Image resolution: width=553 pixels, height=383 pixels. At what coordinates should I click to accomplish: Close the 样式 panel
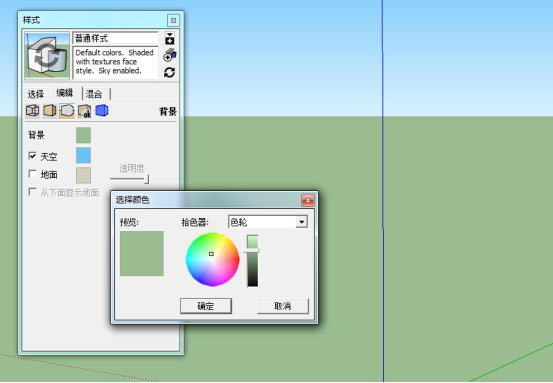[174, 20]
